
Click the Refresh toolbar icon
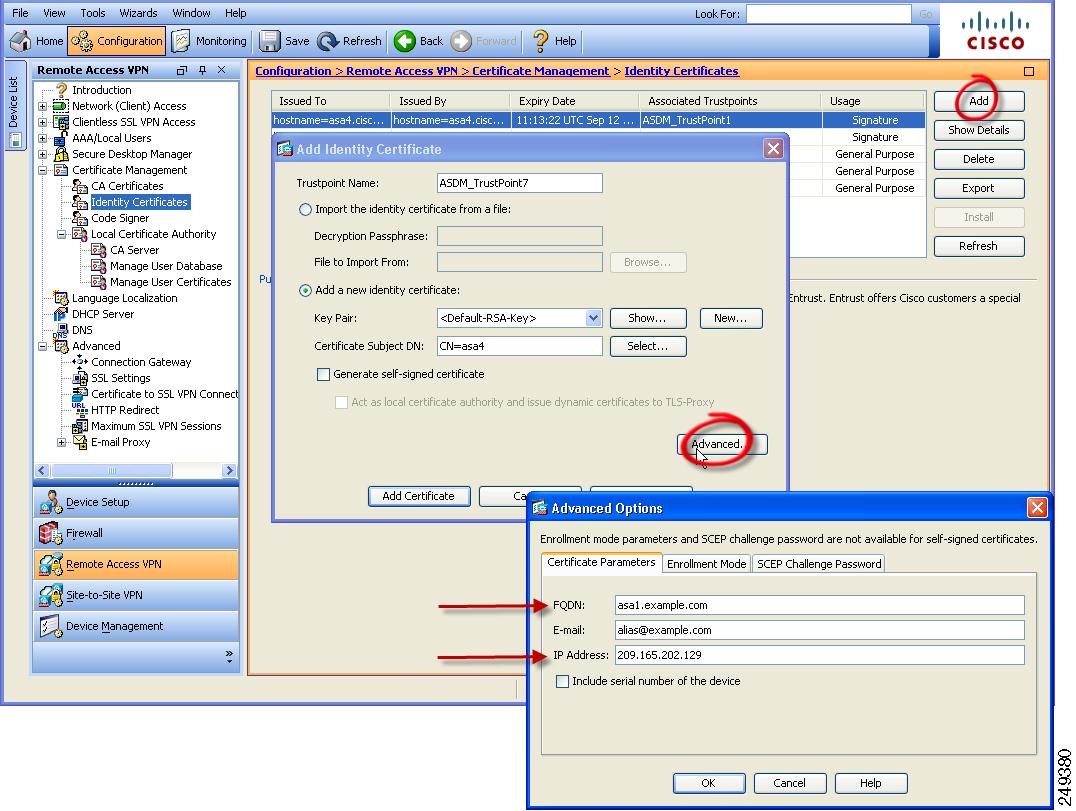(328, 41)
